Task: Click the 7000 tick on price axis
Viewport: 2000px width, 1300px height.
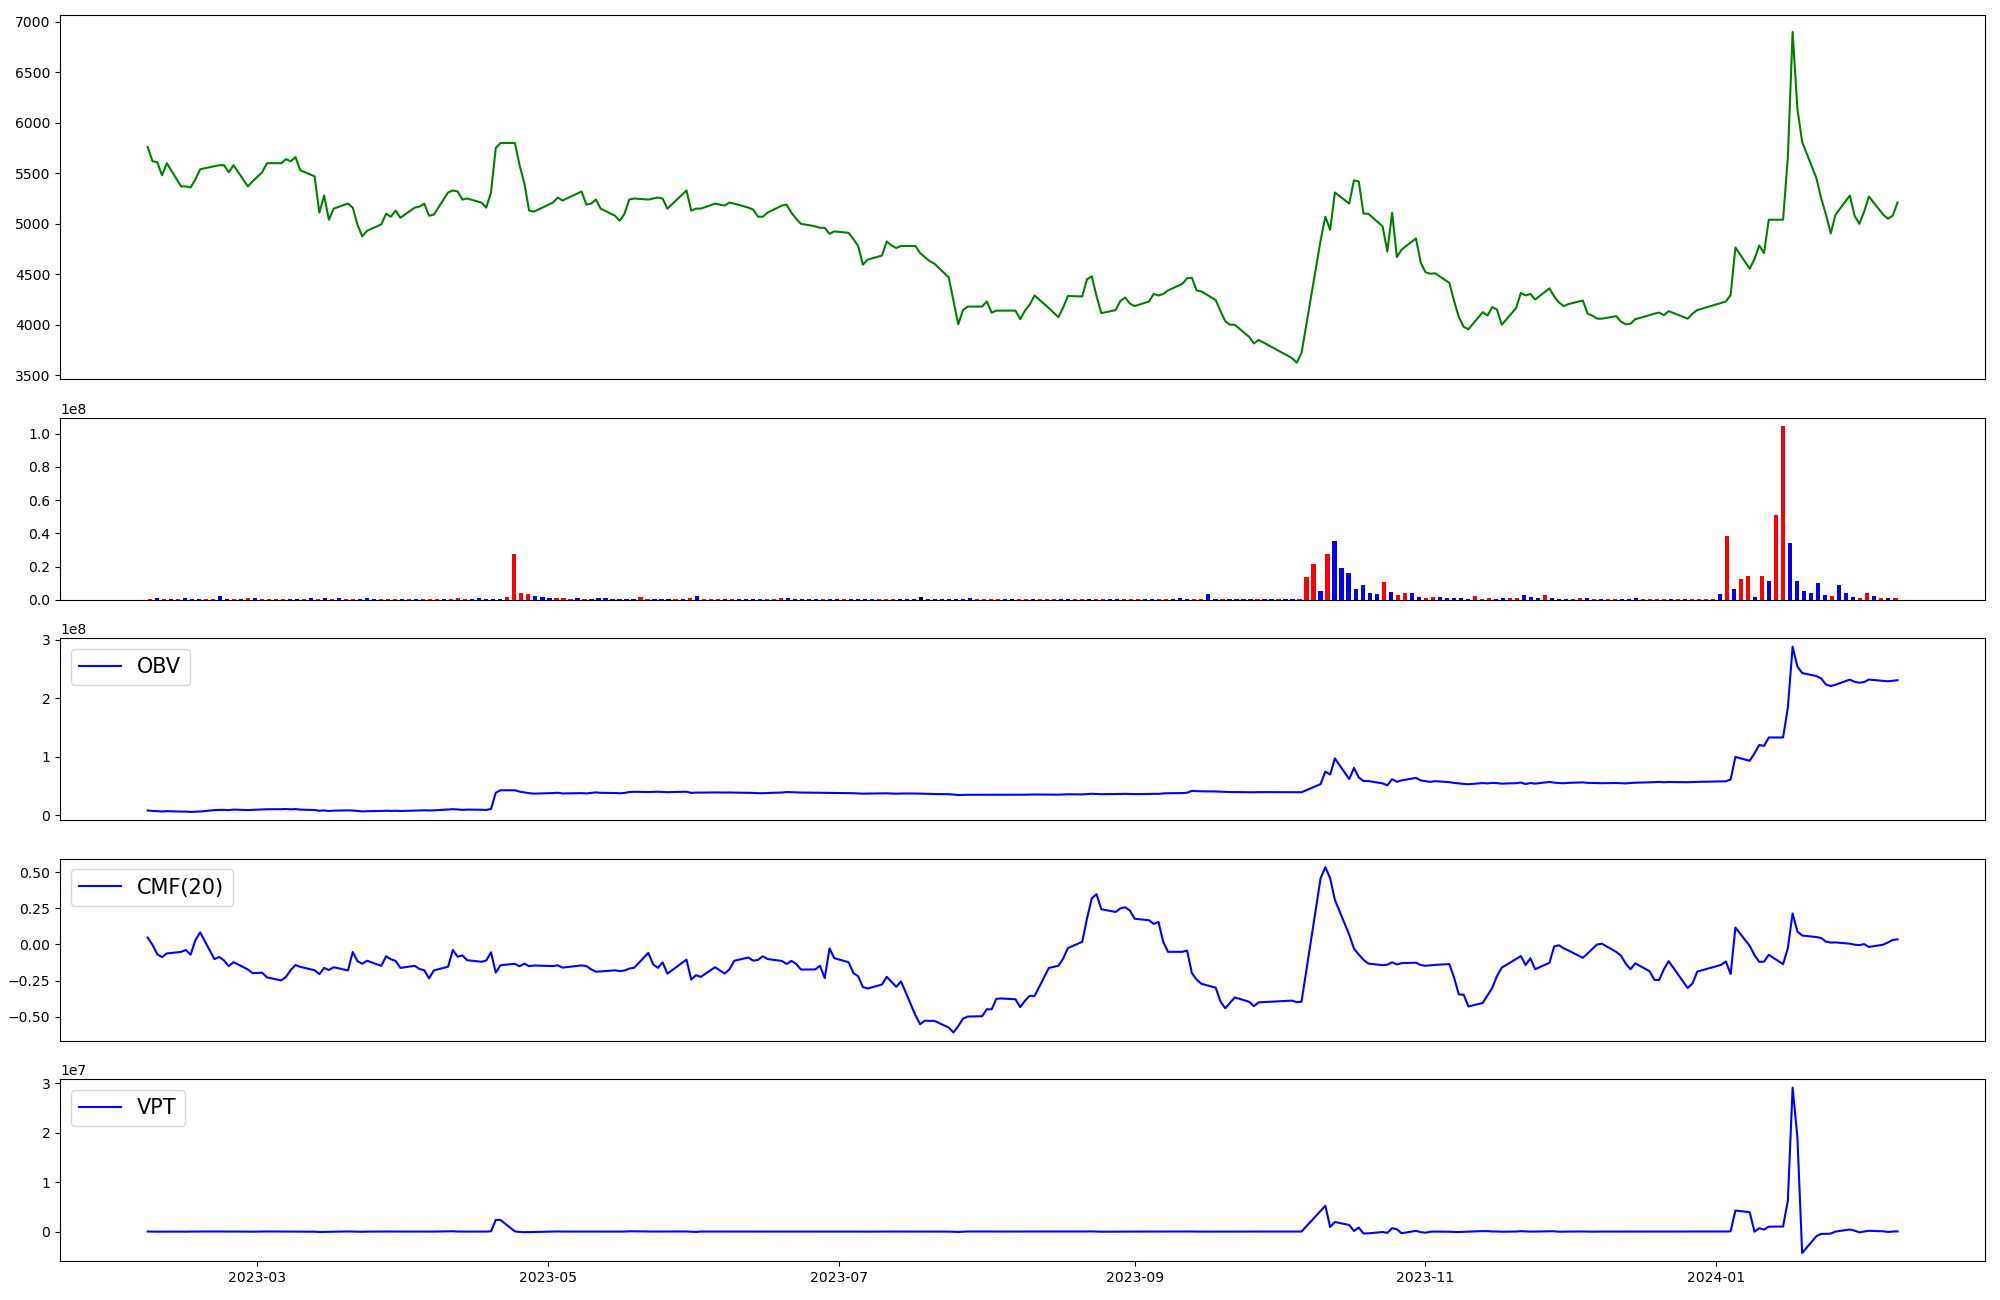Action: [32, 22]
